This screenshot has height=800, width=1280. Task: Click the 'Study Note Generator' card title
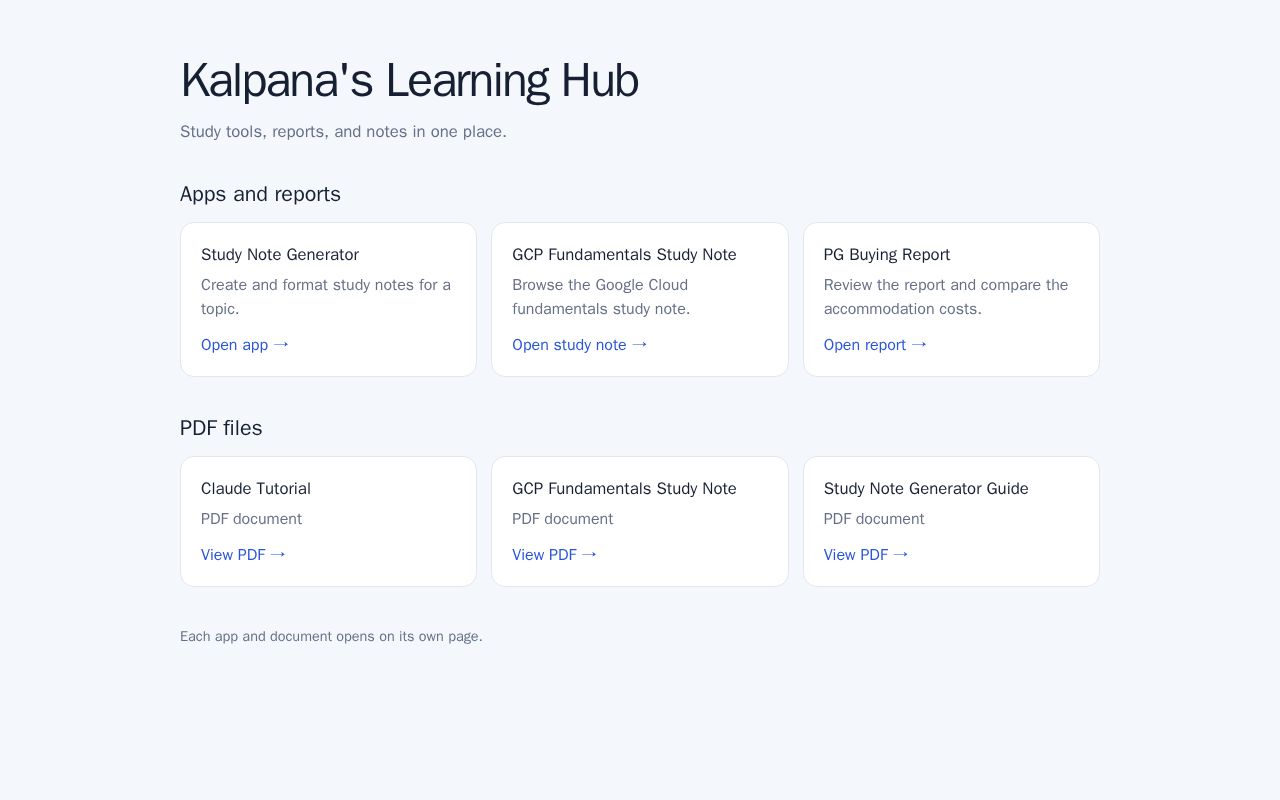(280, 255)
